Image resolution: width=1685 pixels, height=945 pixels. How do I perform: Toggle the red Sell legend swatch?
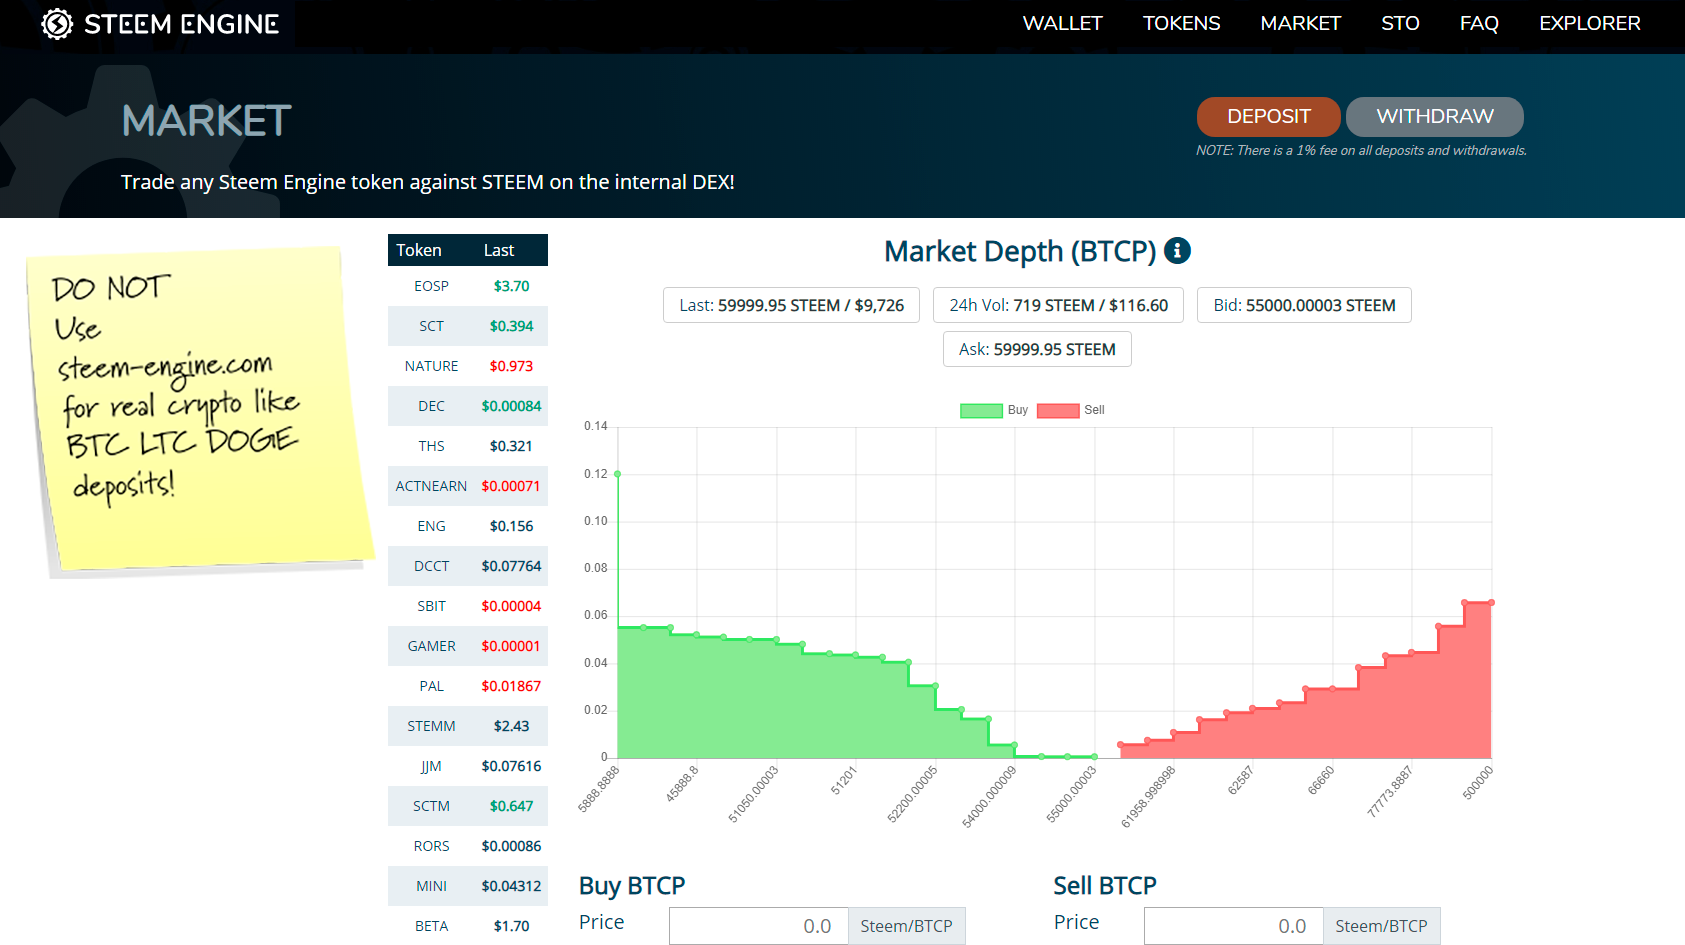pyautogui.click(x=1058, y=410)
